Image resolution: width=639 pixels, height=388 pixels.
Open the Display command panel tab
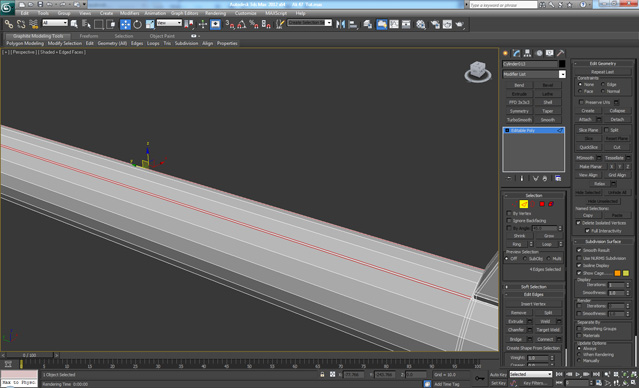[550, 53]
